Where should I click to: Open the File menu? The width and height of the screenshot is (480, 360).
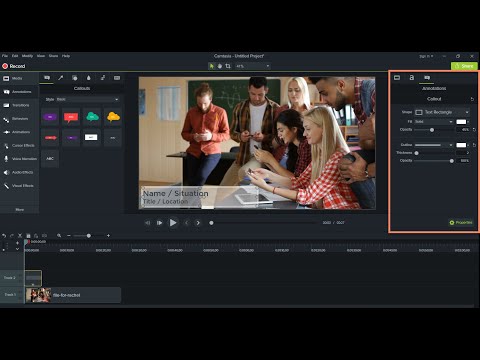(5, 56)
